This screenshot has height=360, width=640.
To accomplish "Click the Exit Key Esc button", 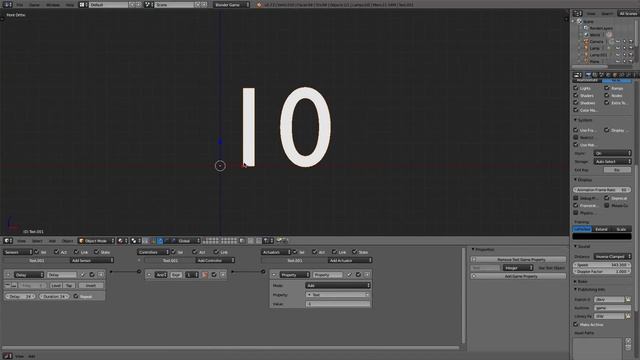I will [617, 170].
